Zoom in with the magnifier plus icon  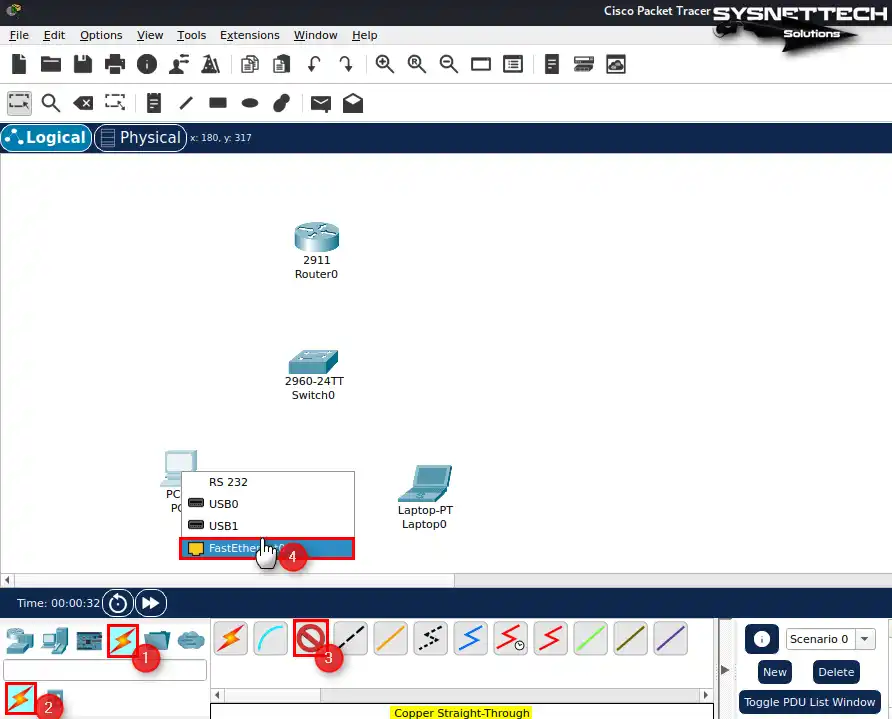point(385,64)
